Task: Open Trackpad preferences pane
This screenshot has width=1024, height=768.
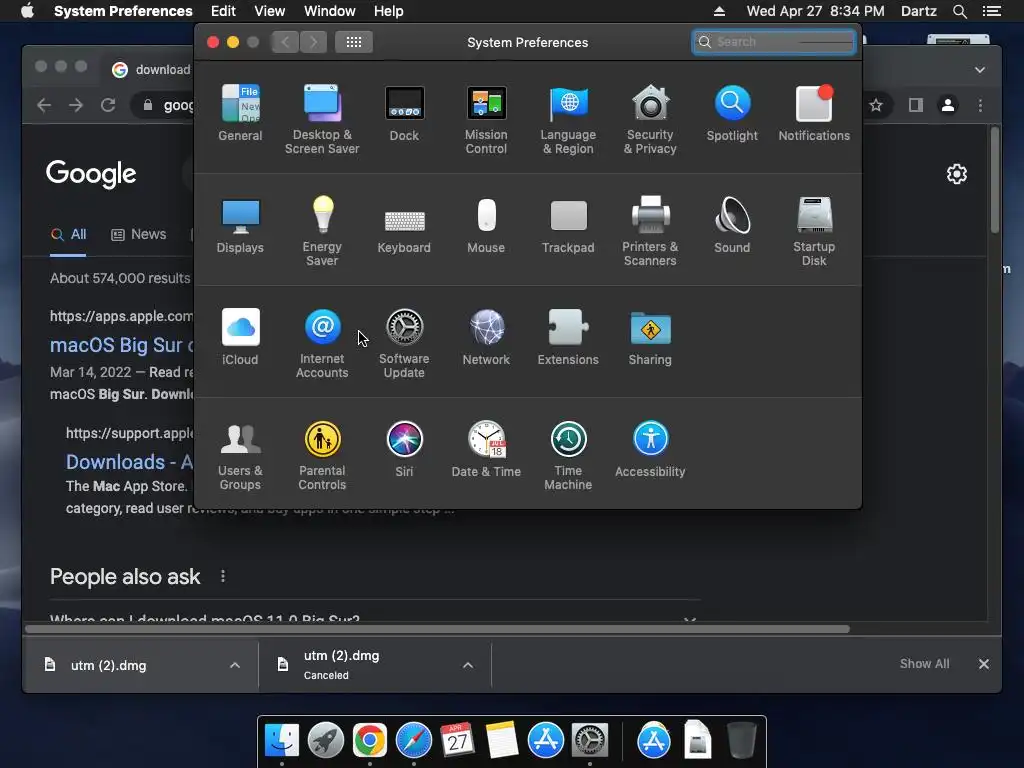Action: click(568, 225)
